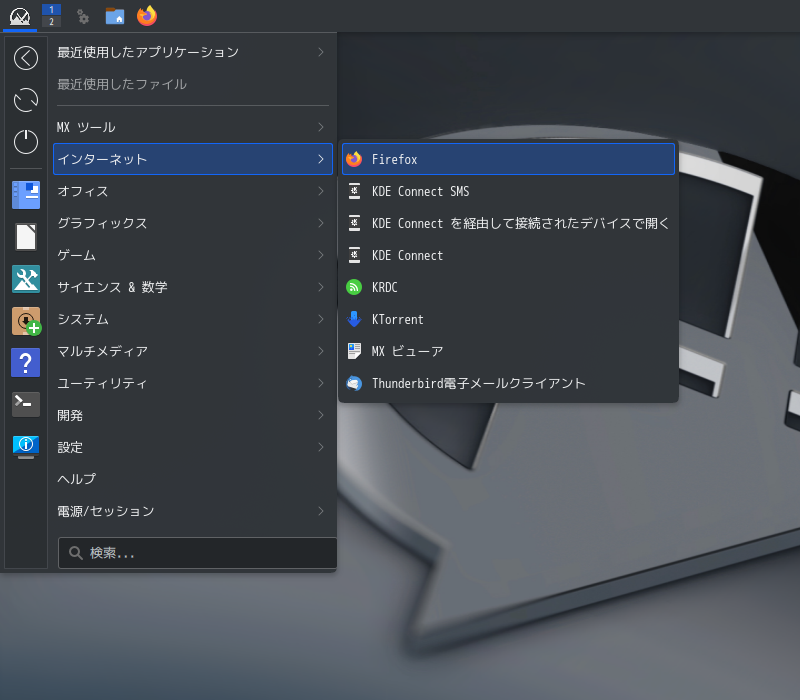Screen dimensions: 800x700
Task: Launch Thunderbird電子メールクライアント
Action: point(508,383)
